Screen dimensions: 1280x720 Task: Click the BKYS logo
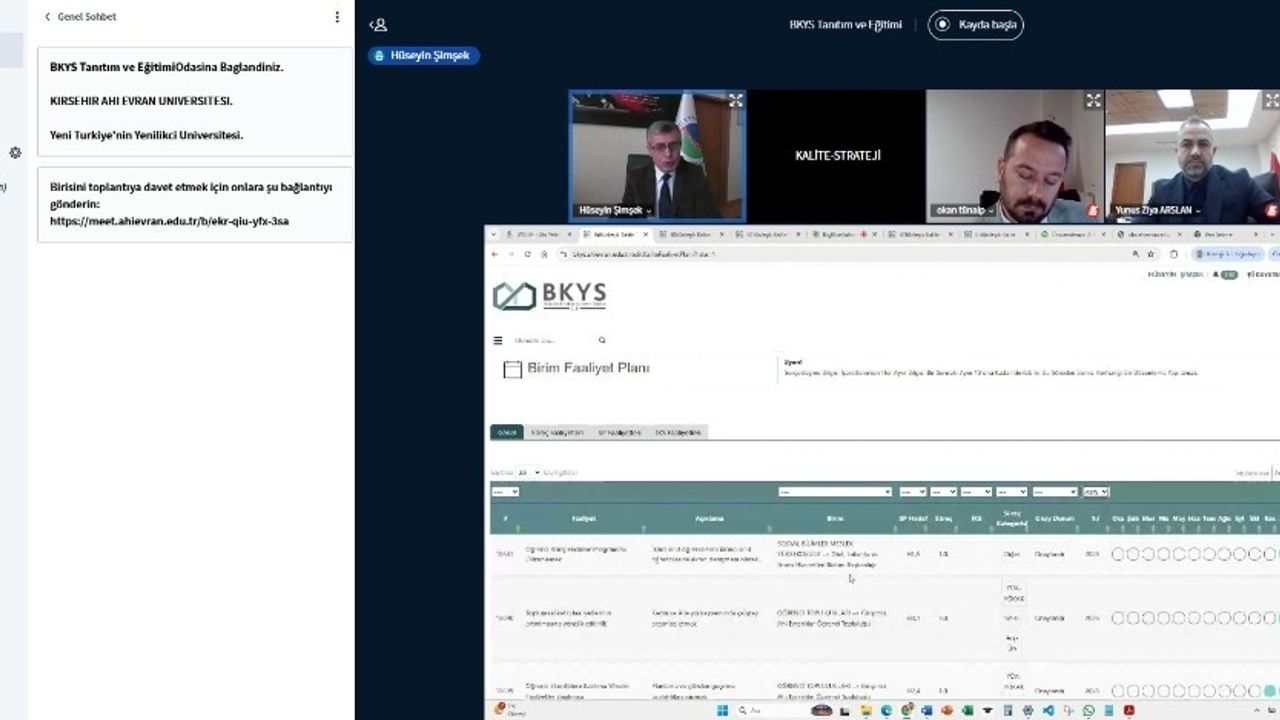549,295
